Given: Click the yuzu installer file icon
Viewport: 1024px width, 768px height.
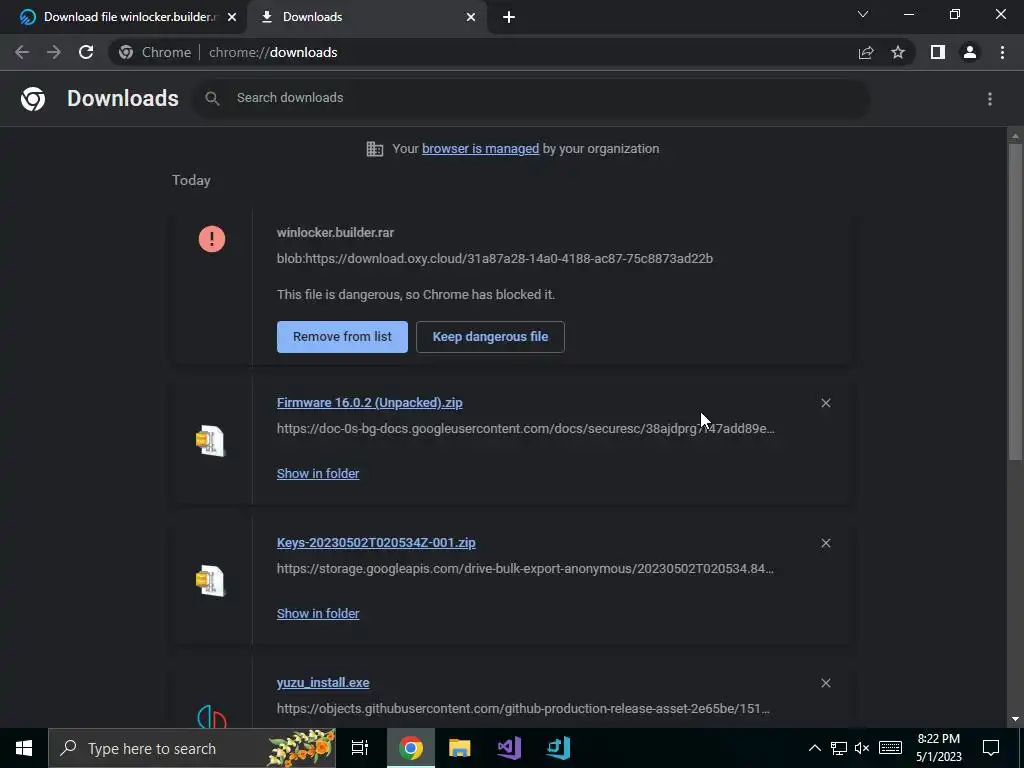Looking at the screenshot, I should (212, 716).
